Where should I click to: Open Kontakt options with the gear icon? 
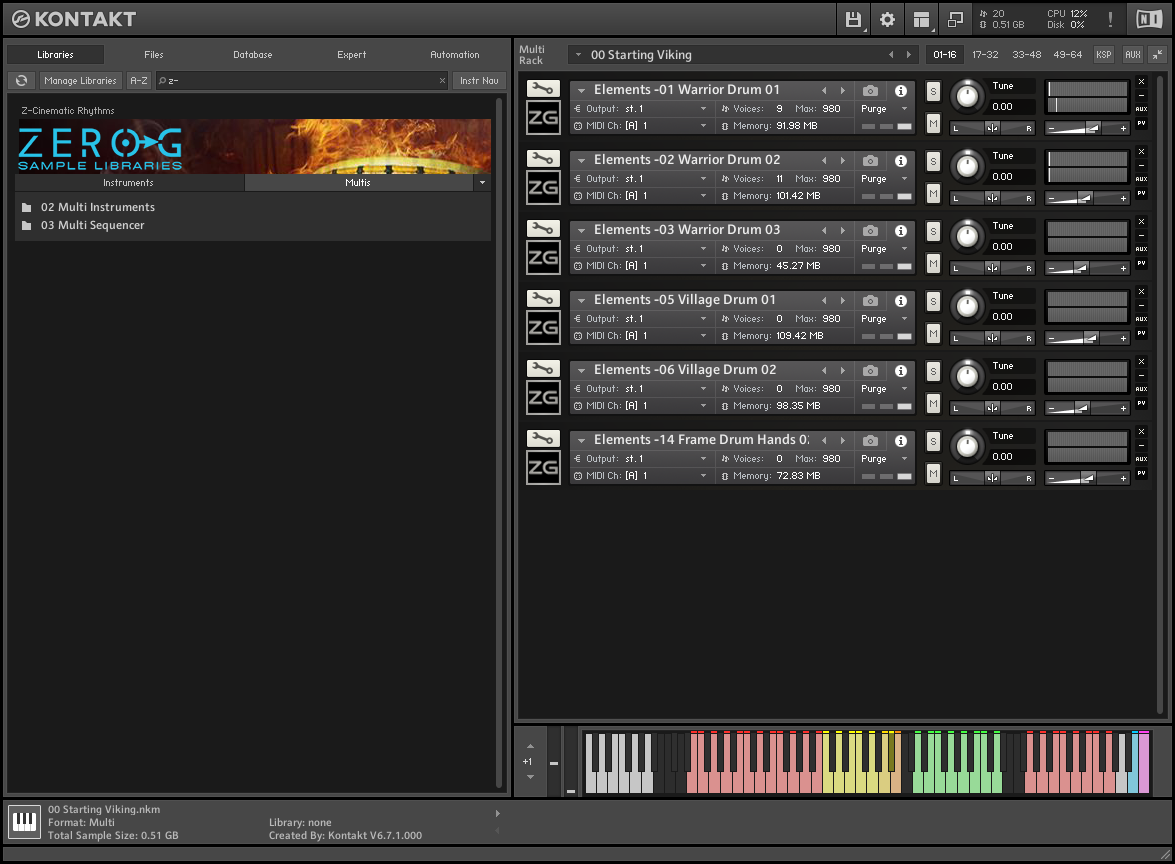886,19
